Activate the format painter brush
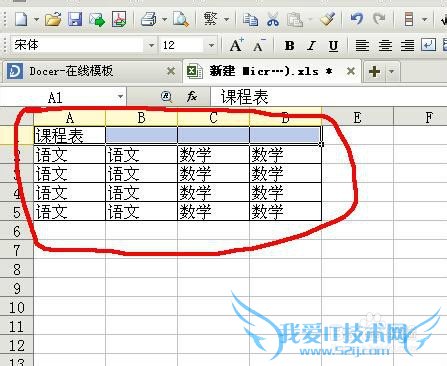Screen dimensions: 447x366 (327, 19)
